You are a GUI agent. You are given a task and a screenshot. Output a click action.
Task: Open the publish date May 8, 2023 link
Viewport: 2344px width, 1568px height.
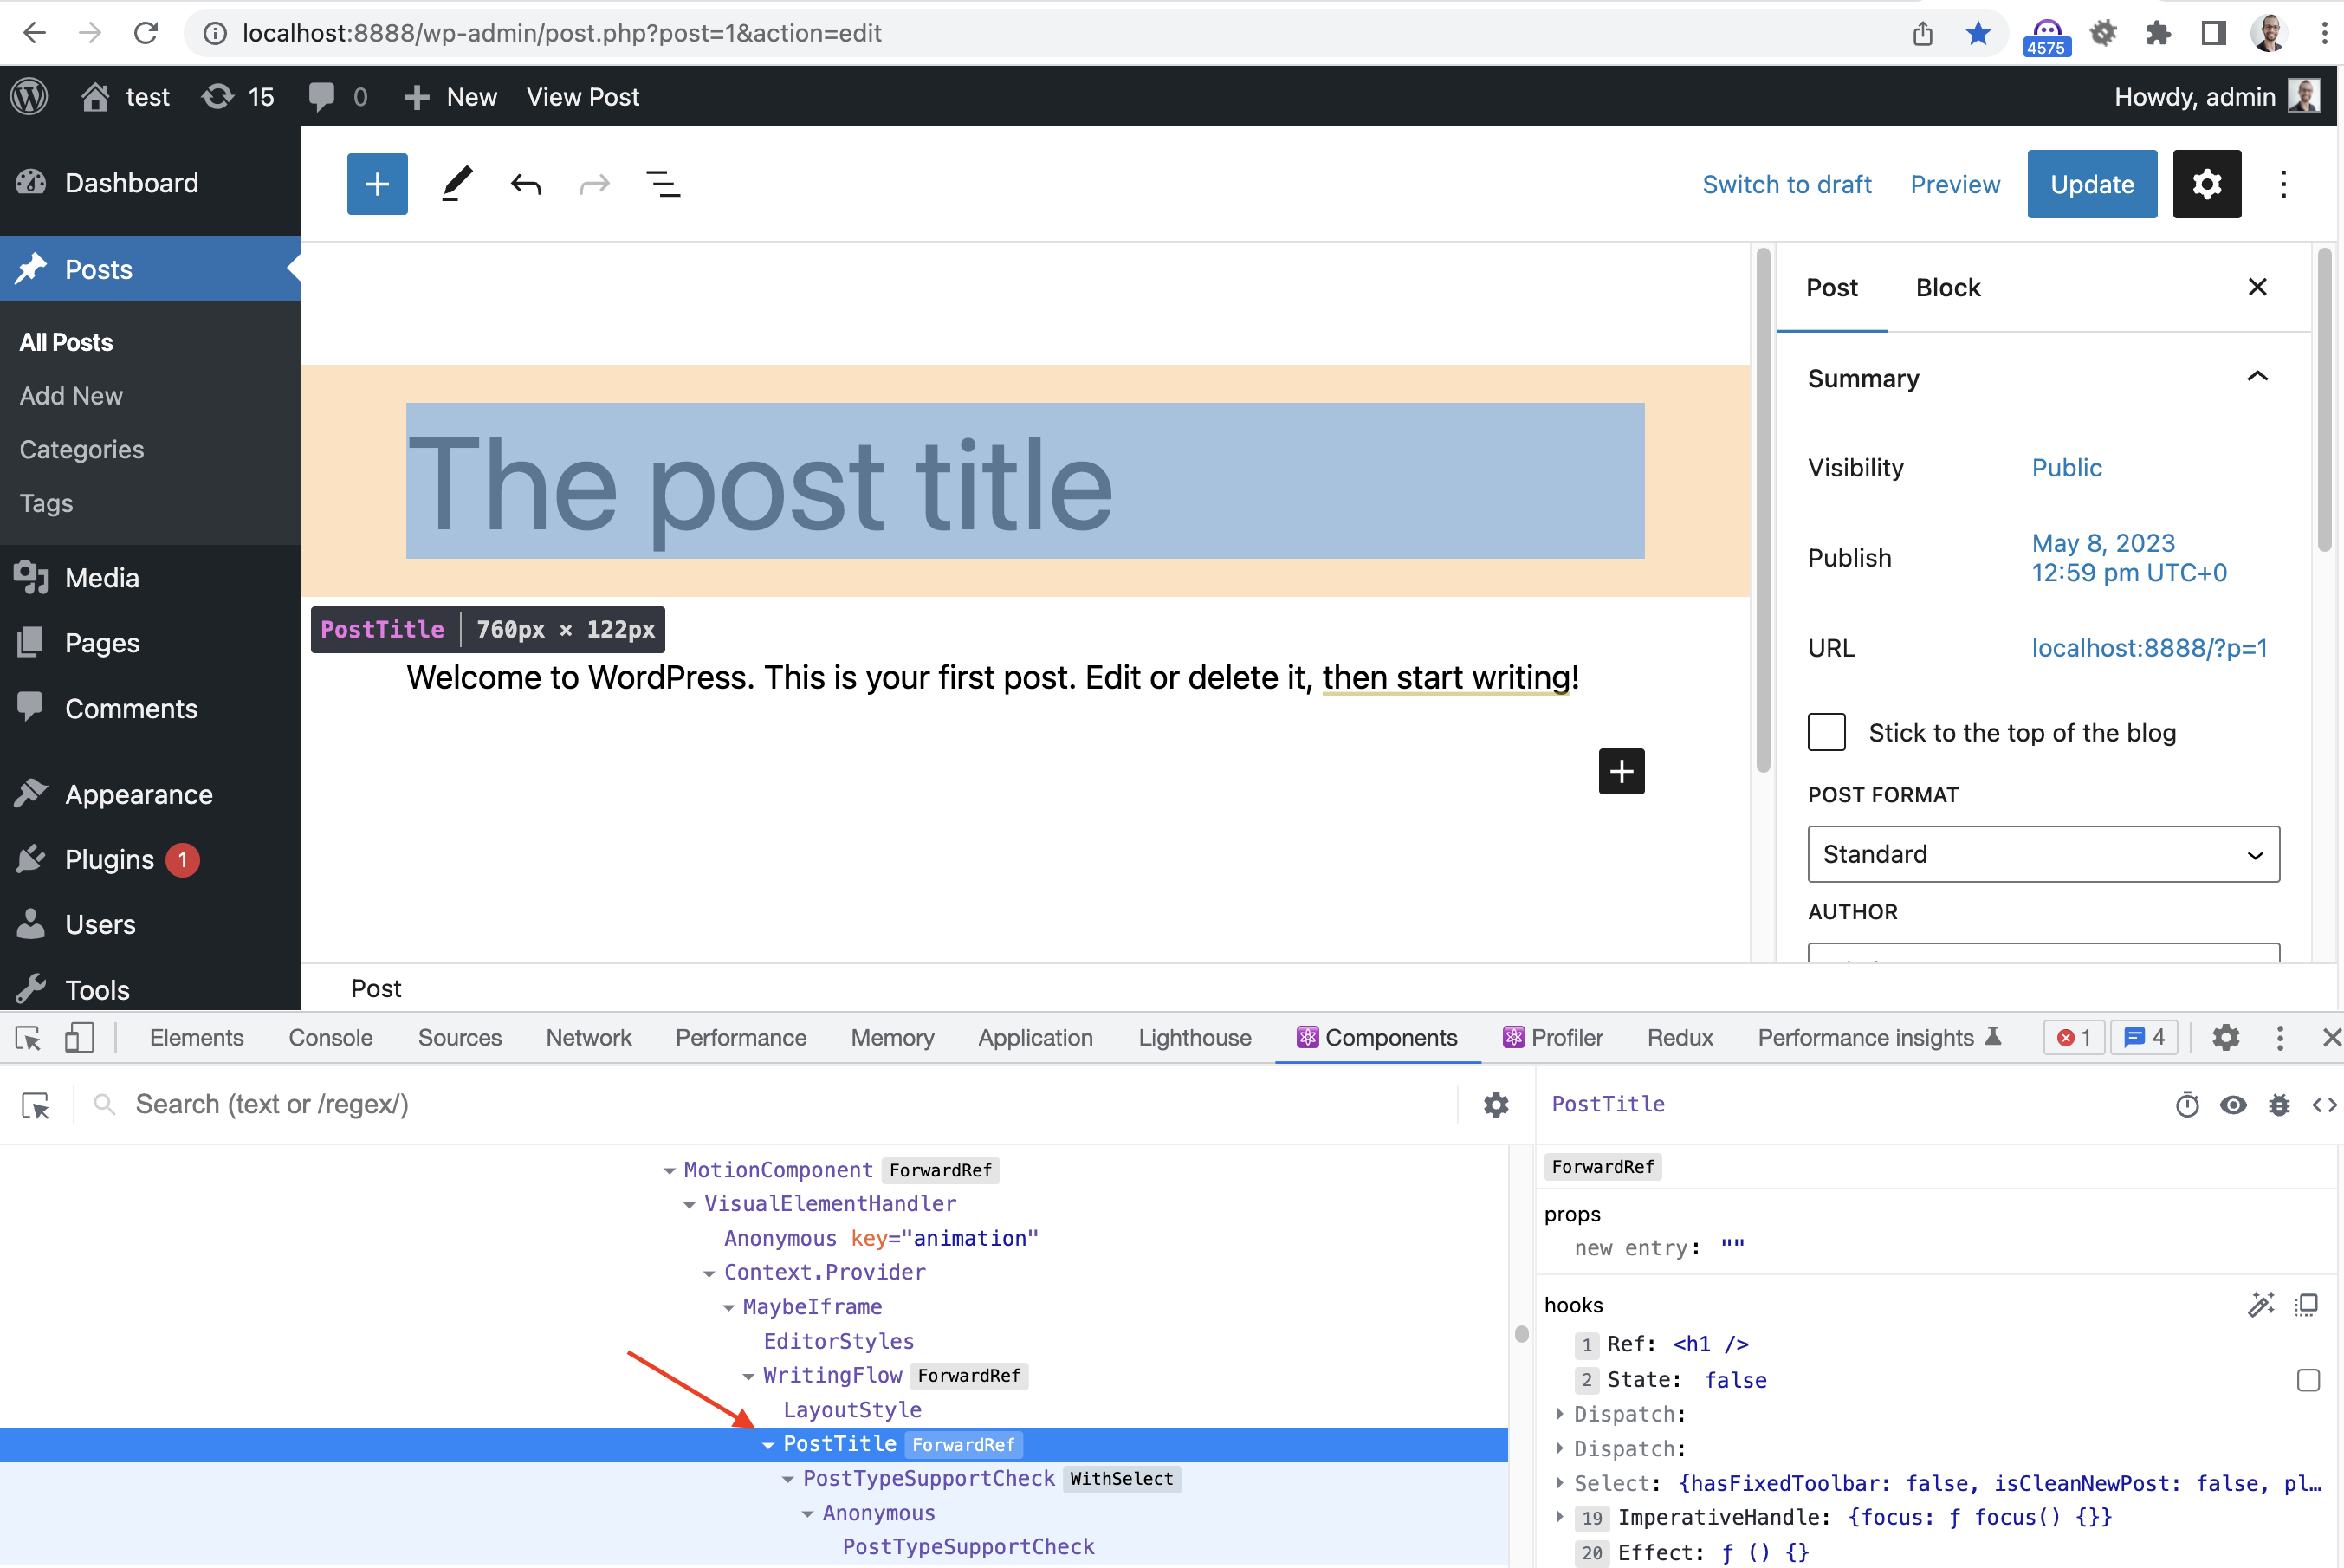tap(2129, 557)
